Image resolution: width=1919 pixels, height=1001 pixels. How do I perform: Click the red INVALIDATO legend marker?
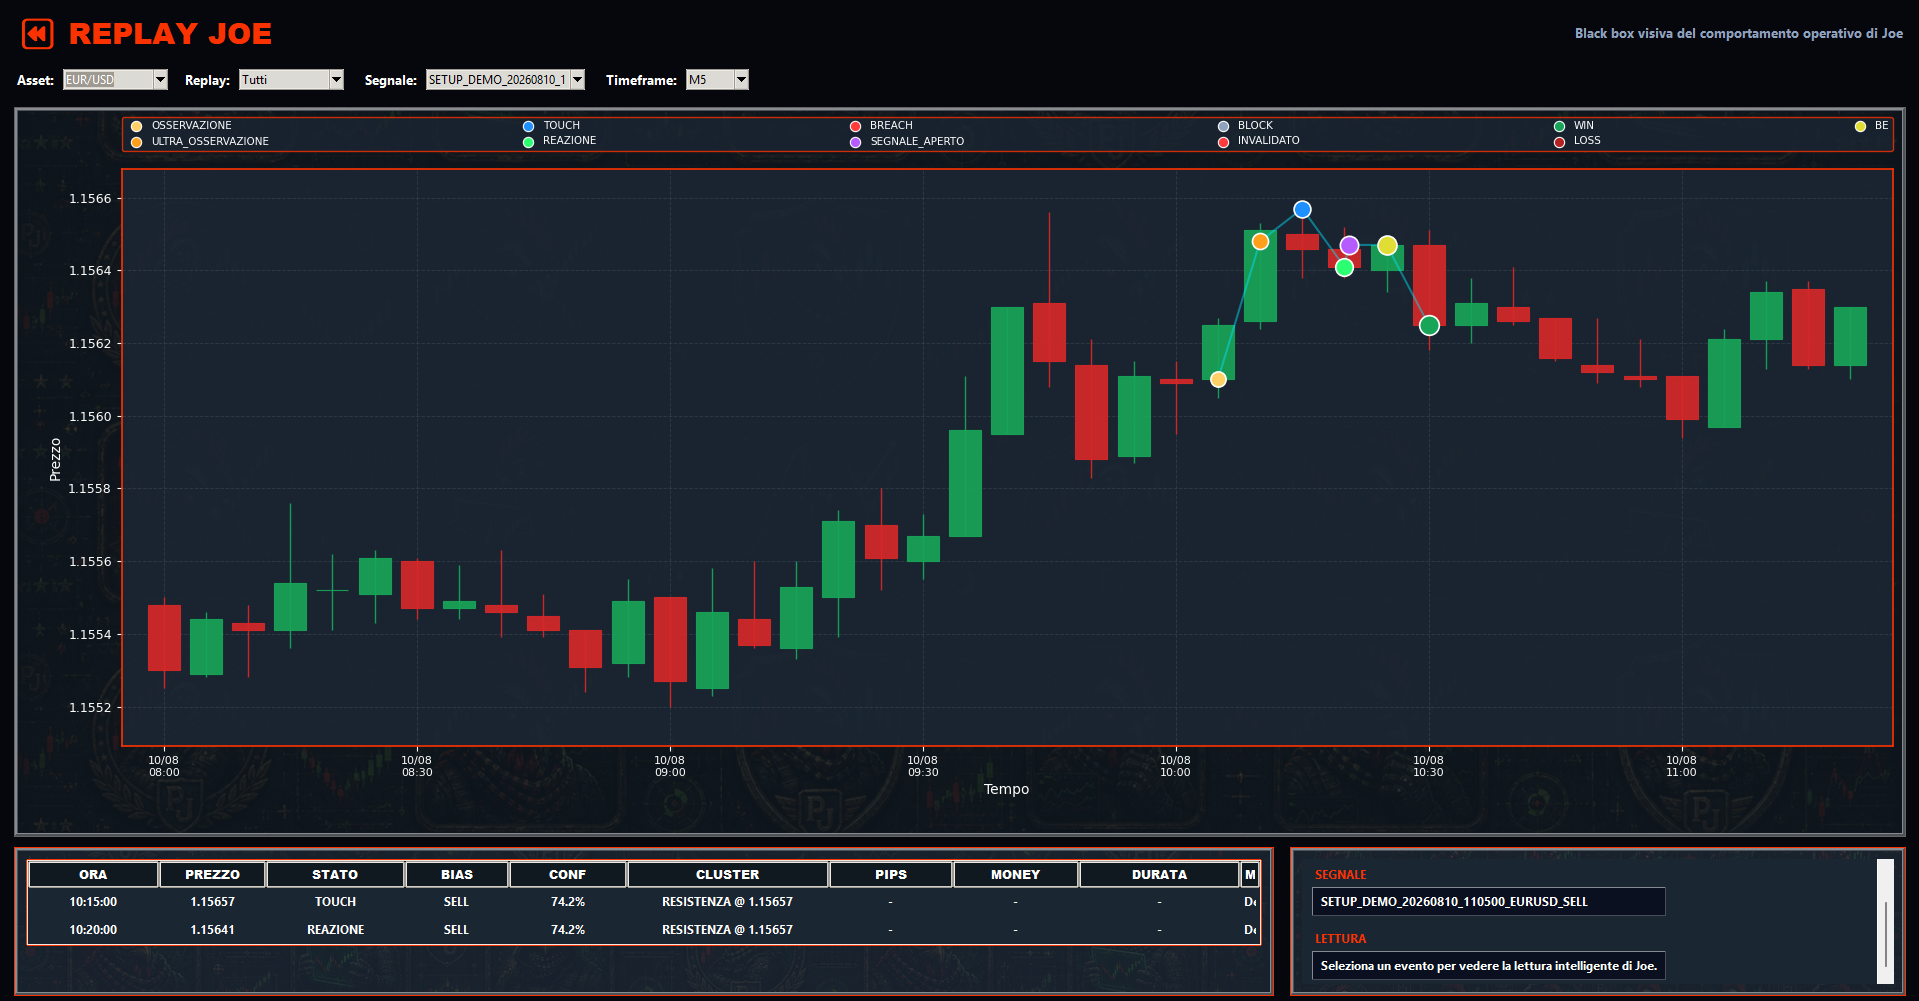(1224, 142)
